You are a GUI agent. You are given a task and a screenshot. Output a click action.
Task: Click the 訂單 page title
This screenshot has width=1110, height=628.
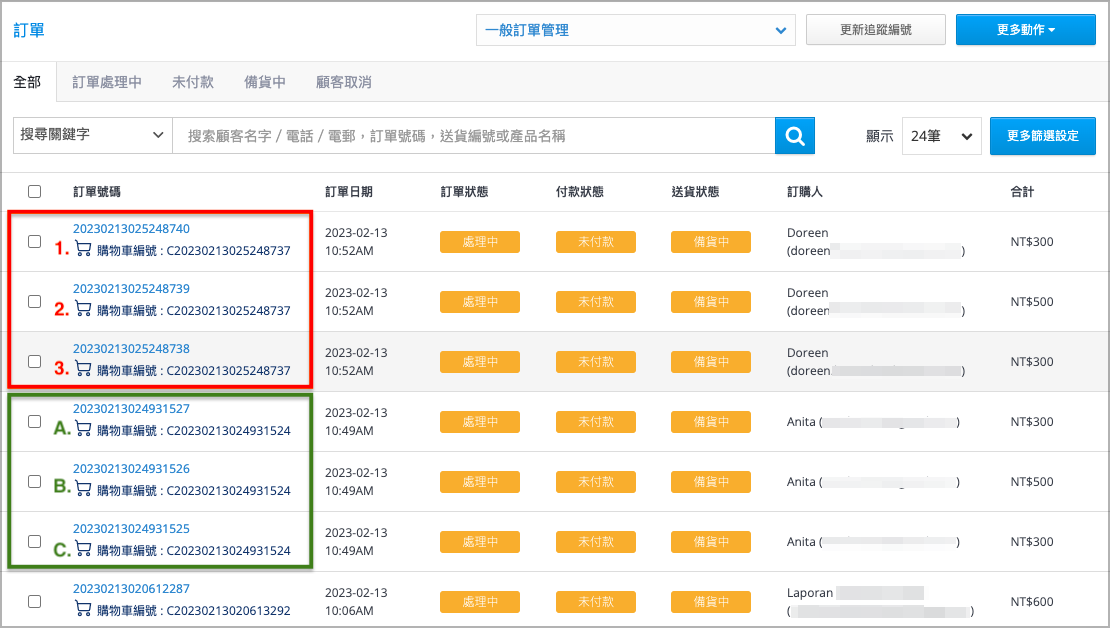tap(29, 30)
